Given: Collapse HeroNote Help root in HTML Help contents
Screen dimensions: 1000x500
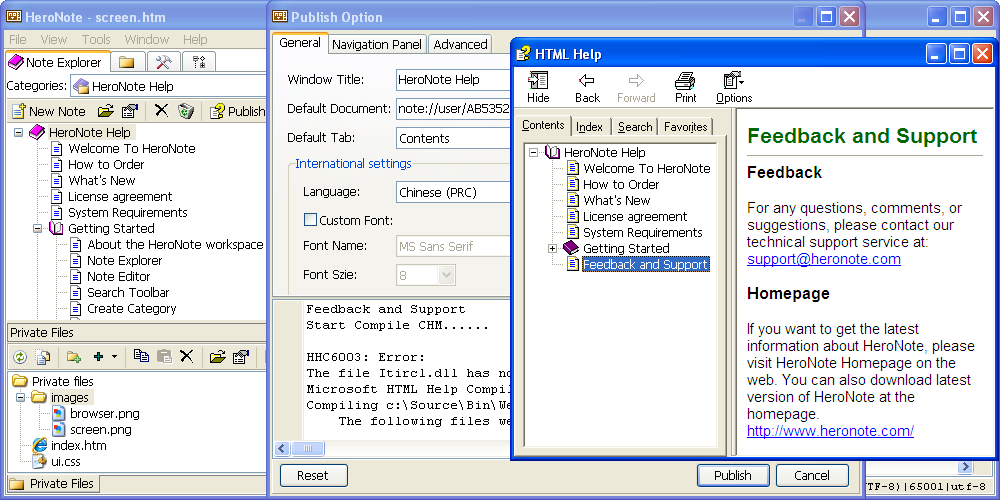Looking at the screenshot, I should point(533,152).
